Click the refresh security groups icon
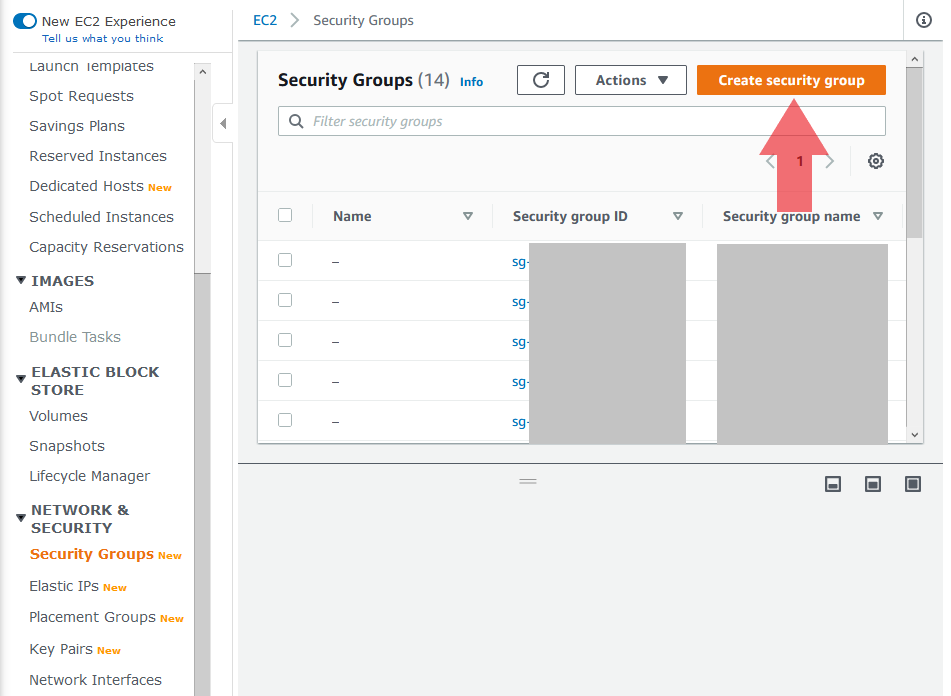Screen dimensions: 951x696 click(540, 80)
